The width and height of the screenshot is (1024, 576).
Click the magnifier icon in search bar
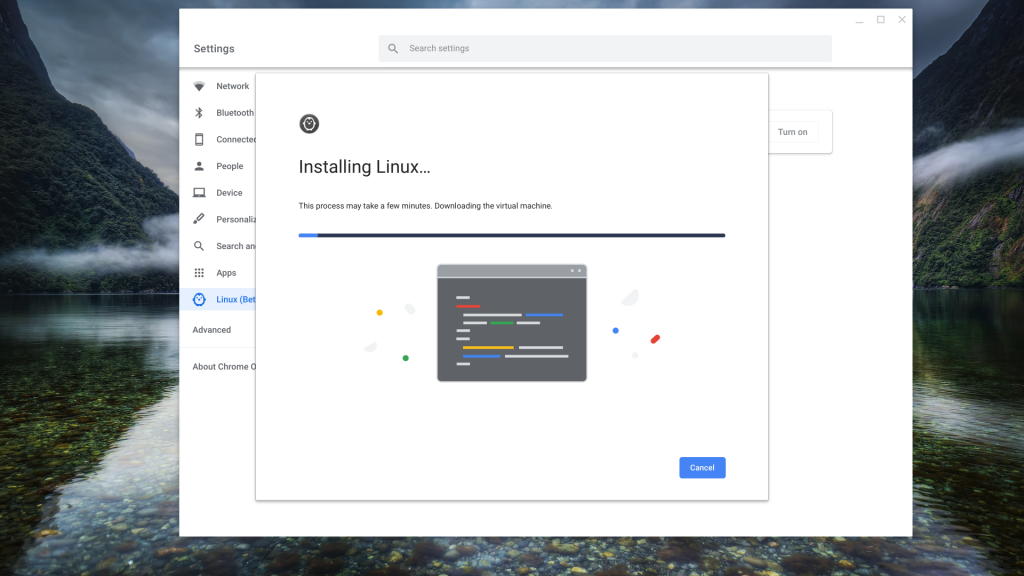pyautogui.click(x=393, y=49)
